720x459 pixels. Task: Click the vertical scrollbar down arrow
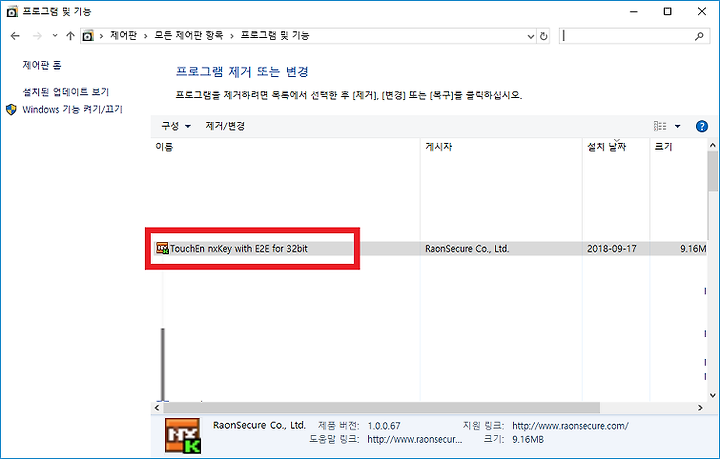point(713,395)
